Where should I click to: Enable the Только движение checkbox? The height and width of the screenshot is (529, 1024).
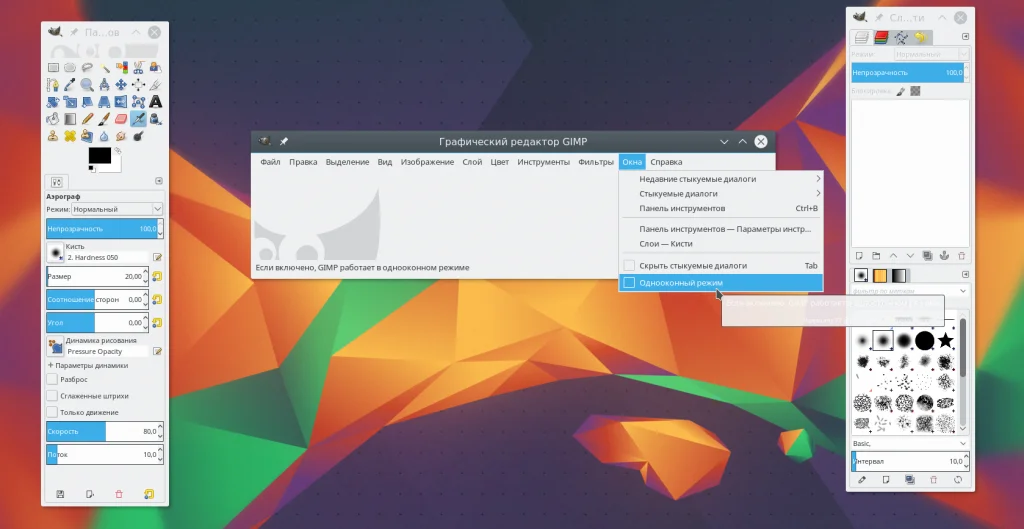[x=52, y=412]
